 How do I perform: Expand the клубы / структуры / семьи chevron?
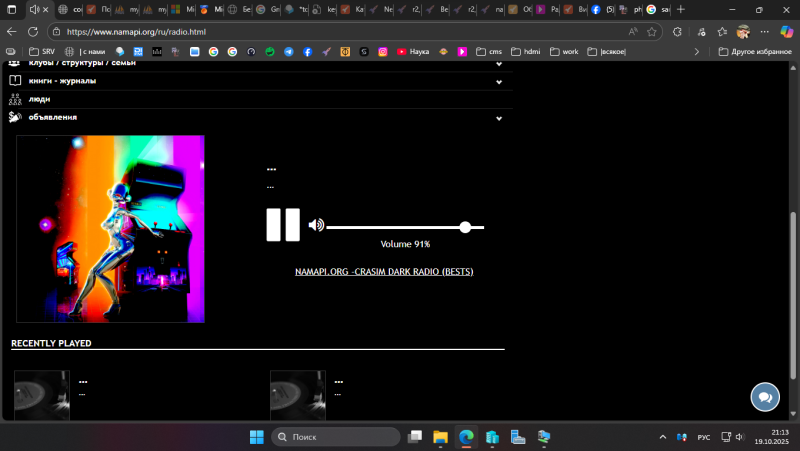point(498,64)
